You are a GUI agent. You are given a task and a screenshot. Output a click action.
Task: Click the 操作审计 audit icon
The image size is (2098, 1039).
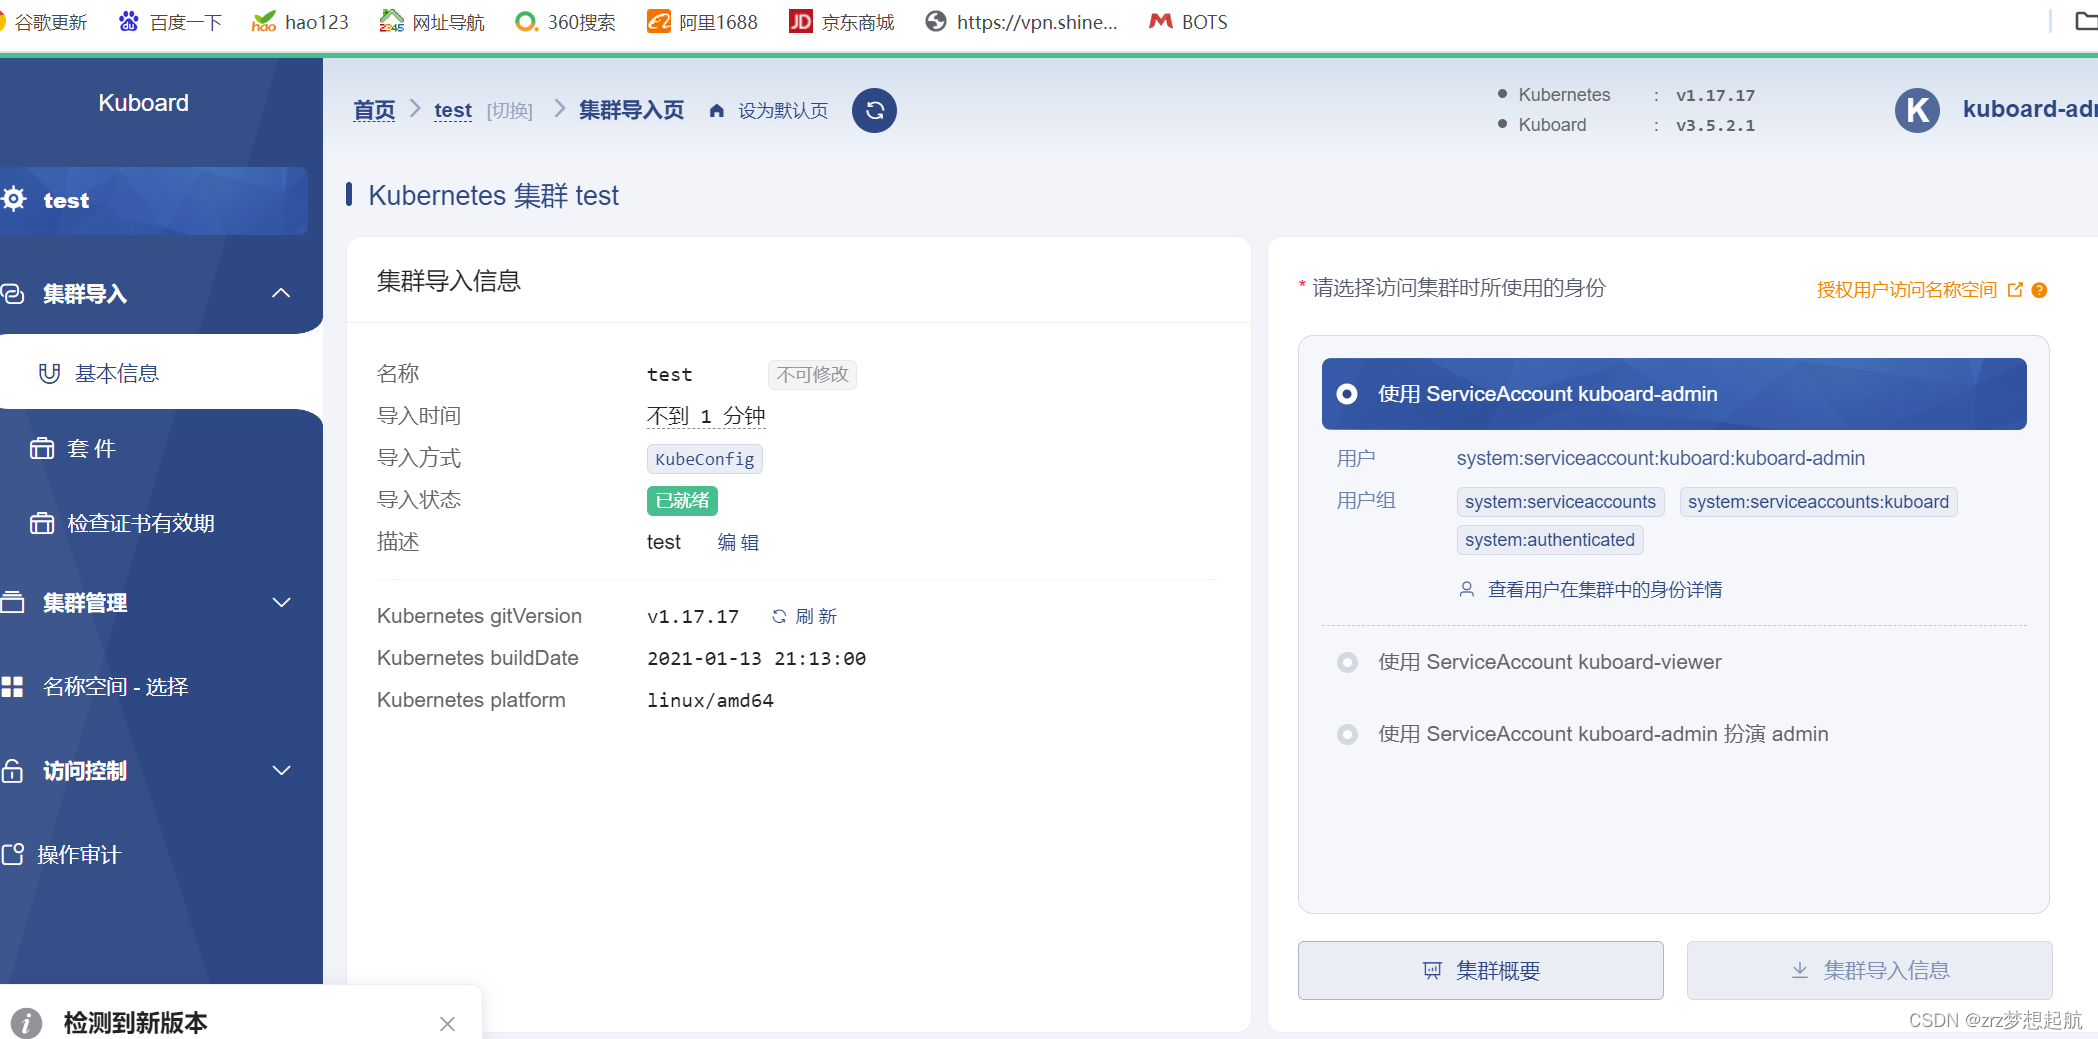[14, 854]
